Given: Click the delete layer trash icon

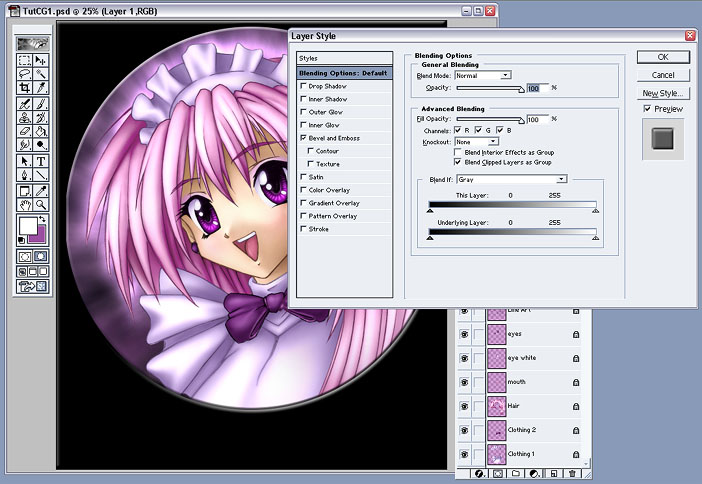Looking at the screenshot, I should [x=572, y=473].
